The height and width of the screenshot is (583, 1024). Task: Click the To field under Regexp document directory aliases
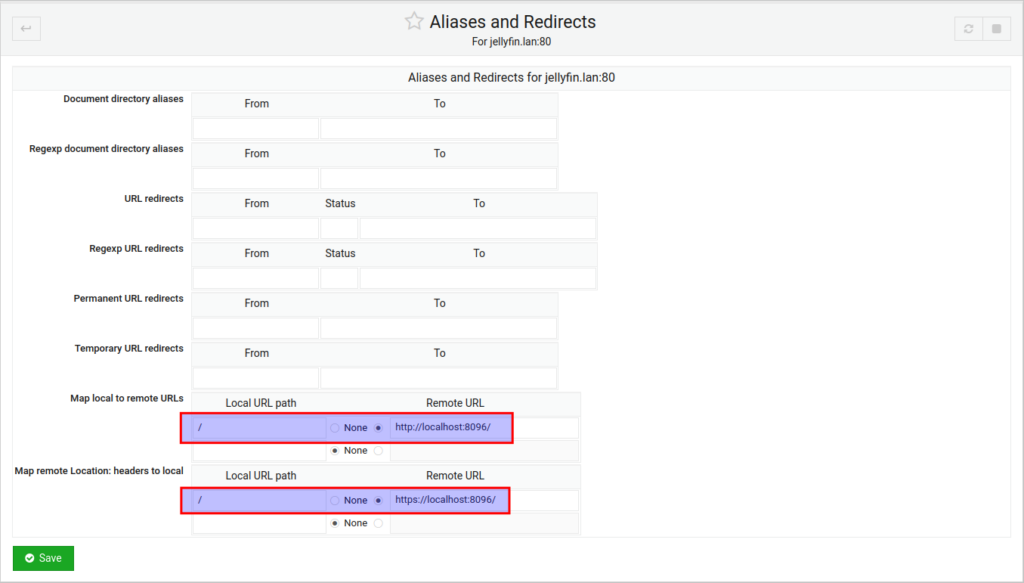[438, 178]
